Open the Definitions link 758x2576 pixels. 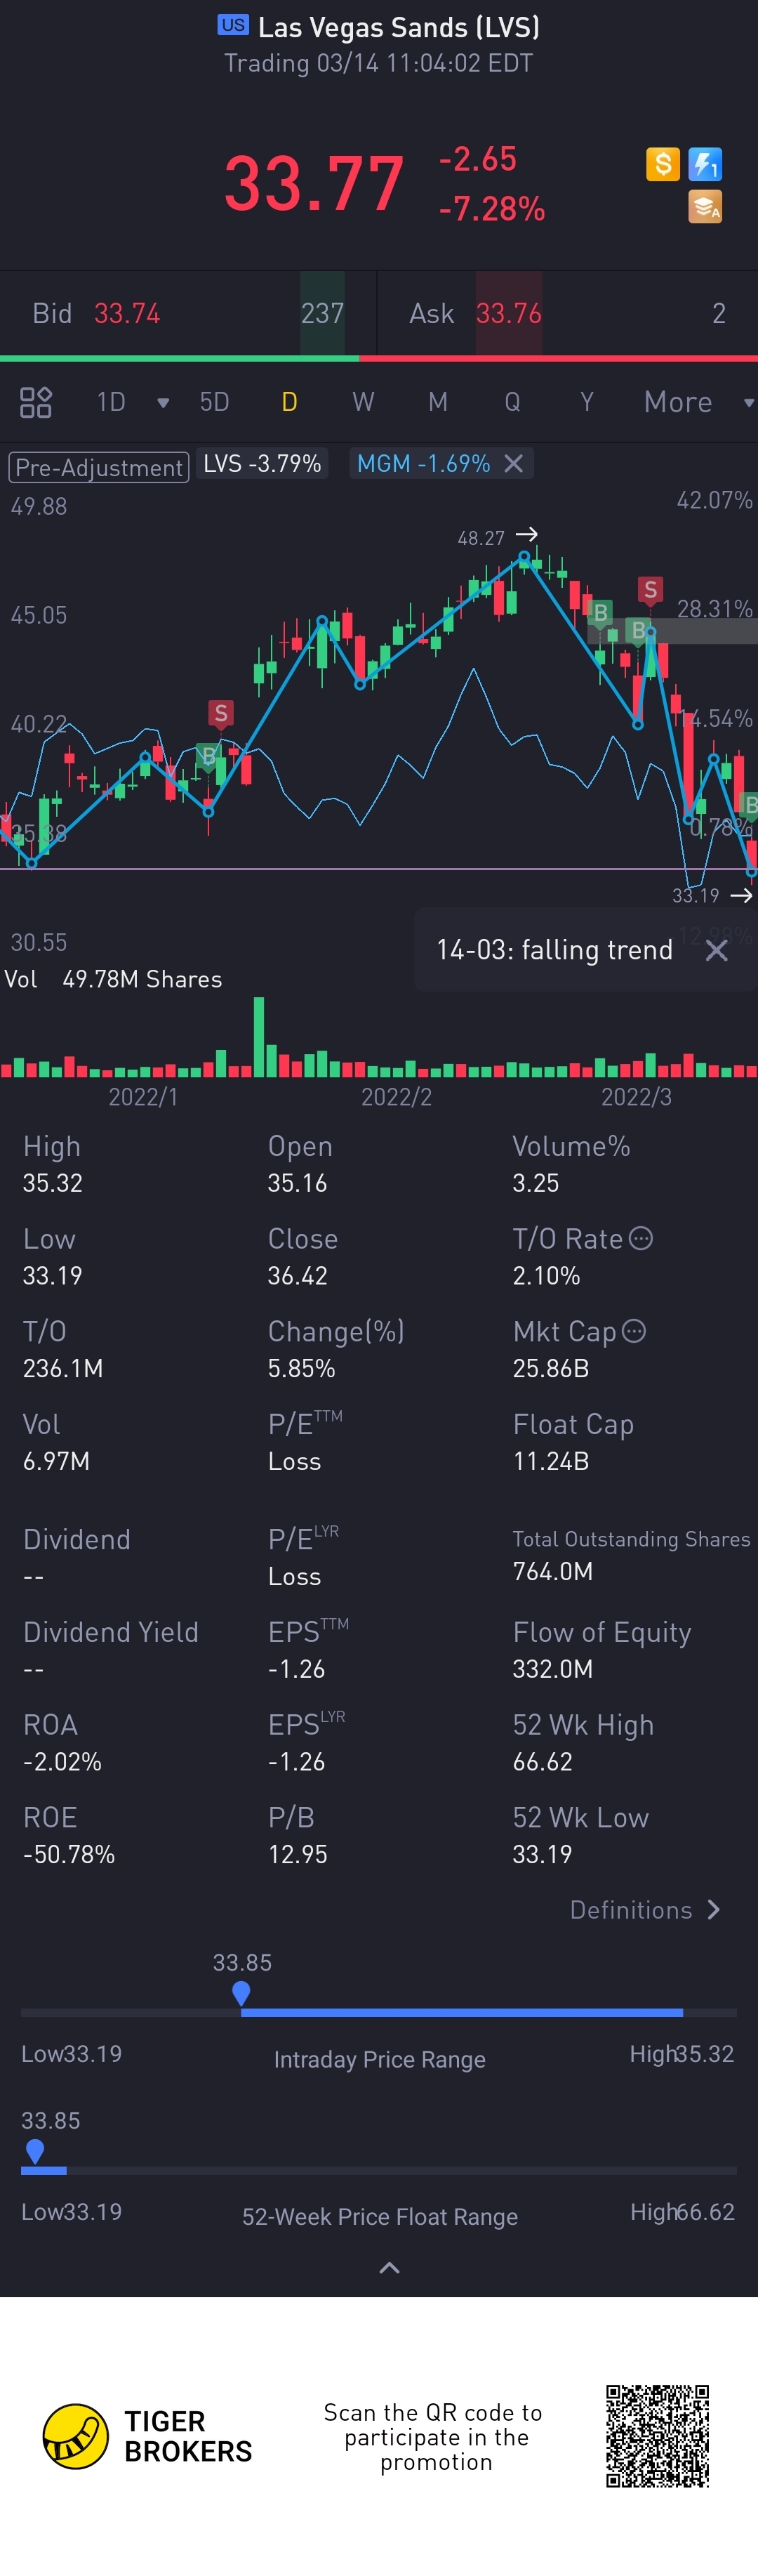point(644,1910)
